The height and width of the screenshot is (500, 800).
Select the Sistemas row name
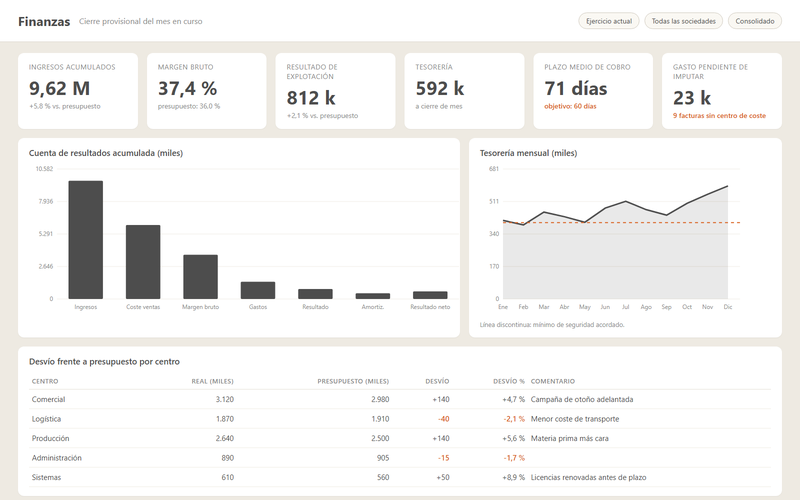pyautogui.click(x=46, y=478)
